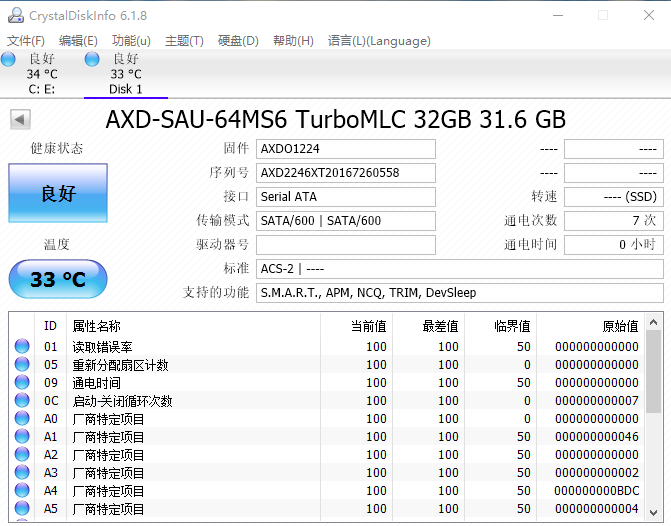Click the empty drive letter field

tap(346, 245)
